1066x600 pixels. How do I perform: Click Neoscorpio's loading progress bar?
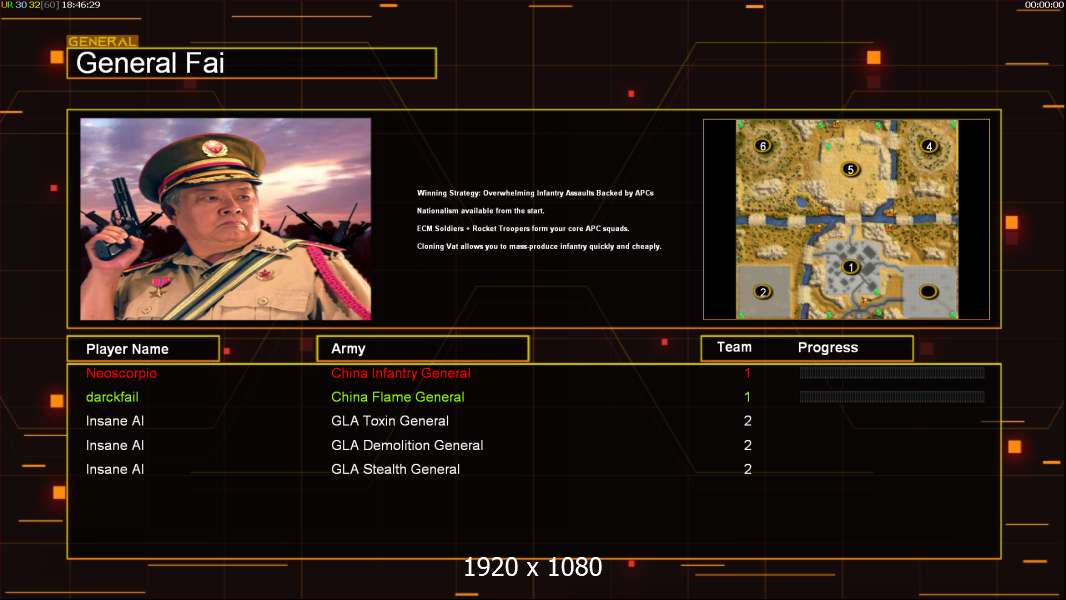click(x=892, y=372)
